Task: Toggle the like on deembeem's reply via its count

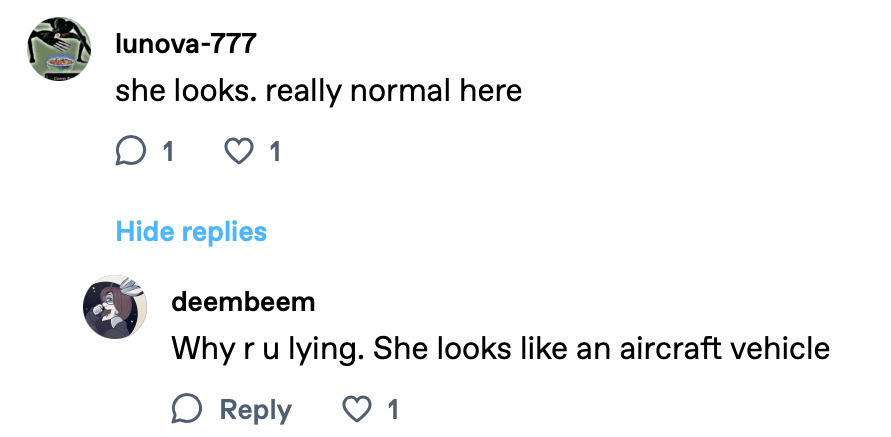Action: (x=393, y=410)
